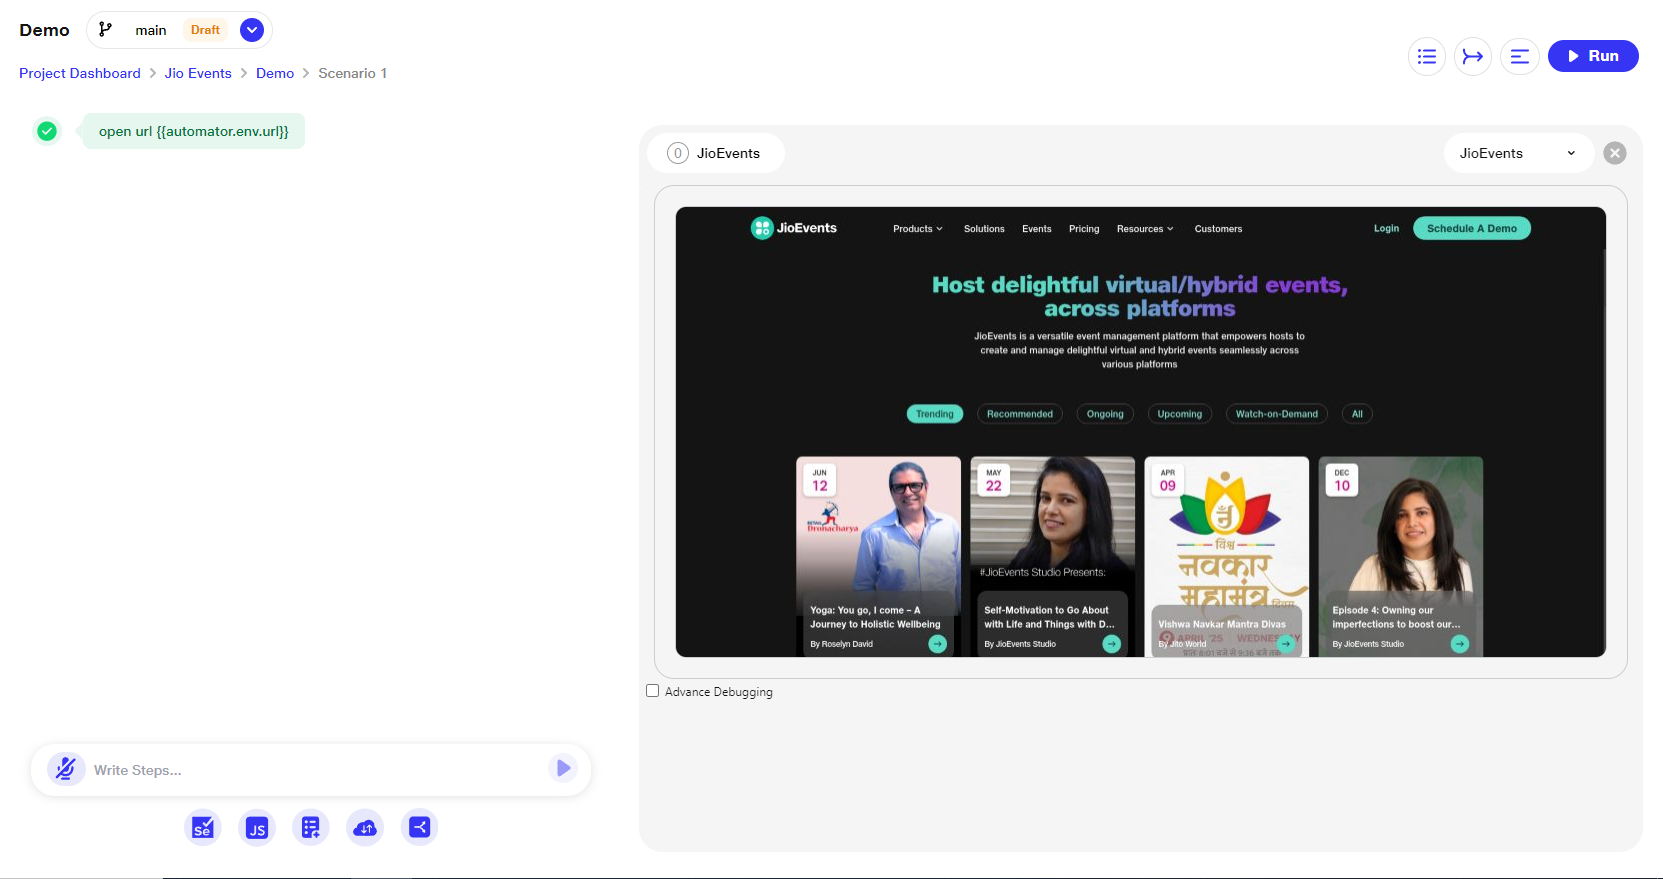Click the Run button
This screenshot has width=1663, height=879.
(1592, 56)
